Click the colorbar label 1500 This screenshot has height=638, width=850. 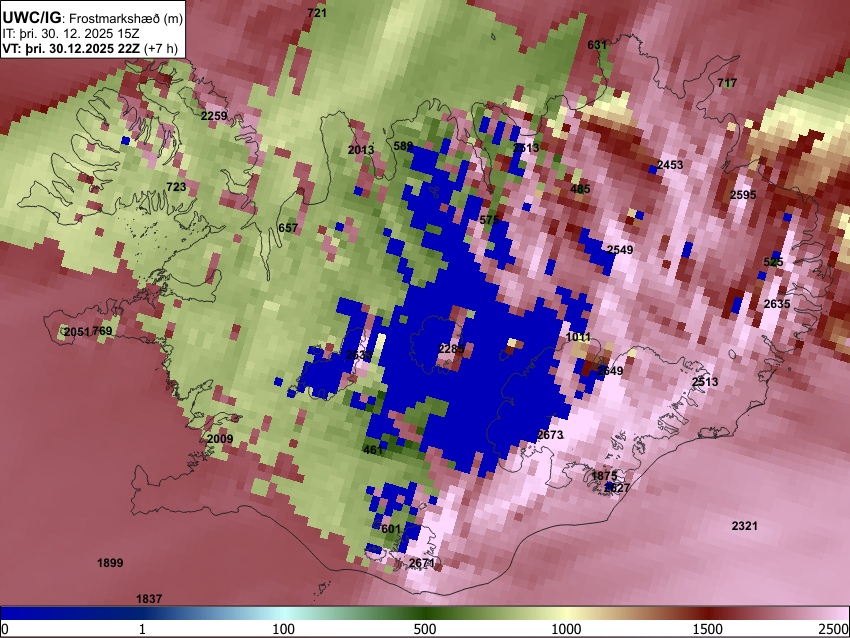708,629
